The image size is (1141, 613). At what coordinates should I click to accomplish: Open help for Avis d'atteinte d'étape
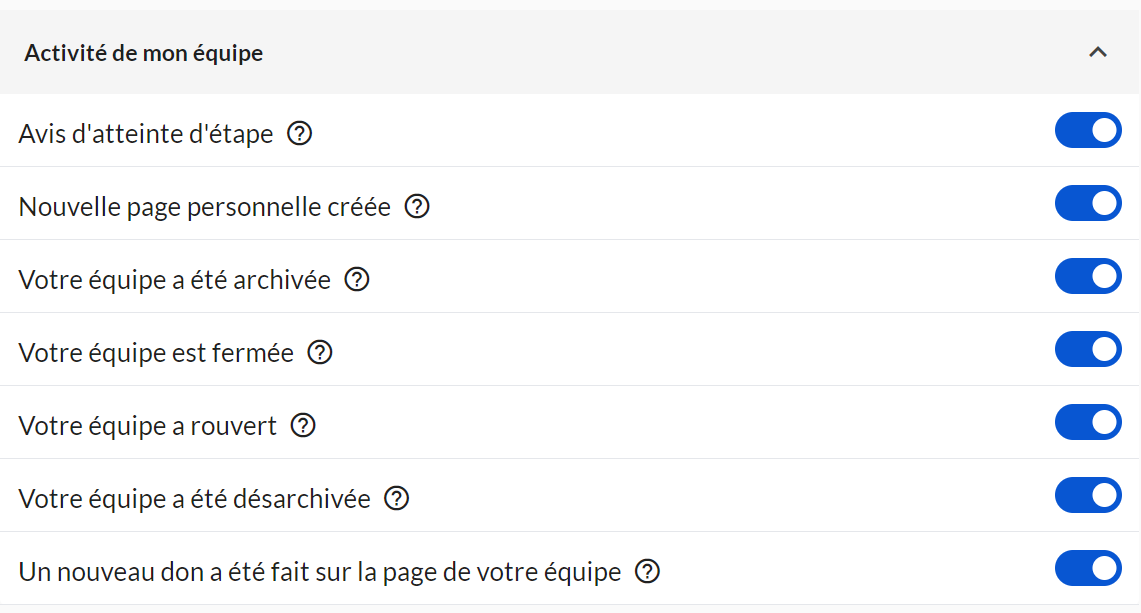tap(300, 133)
